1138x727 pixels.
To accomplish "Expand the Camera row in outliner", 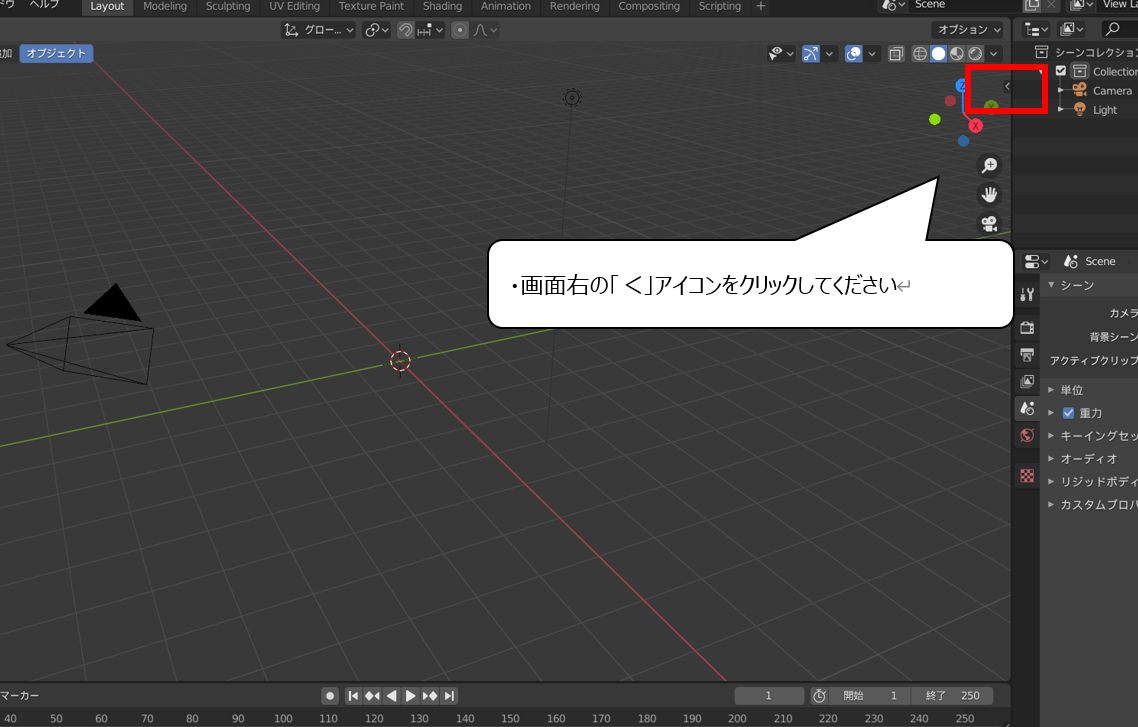I will [1061, 90].
